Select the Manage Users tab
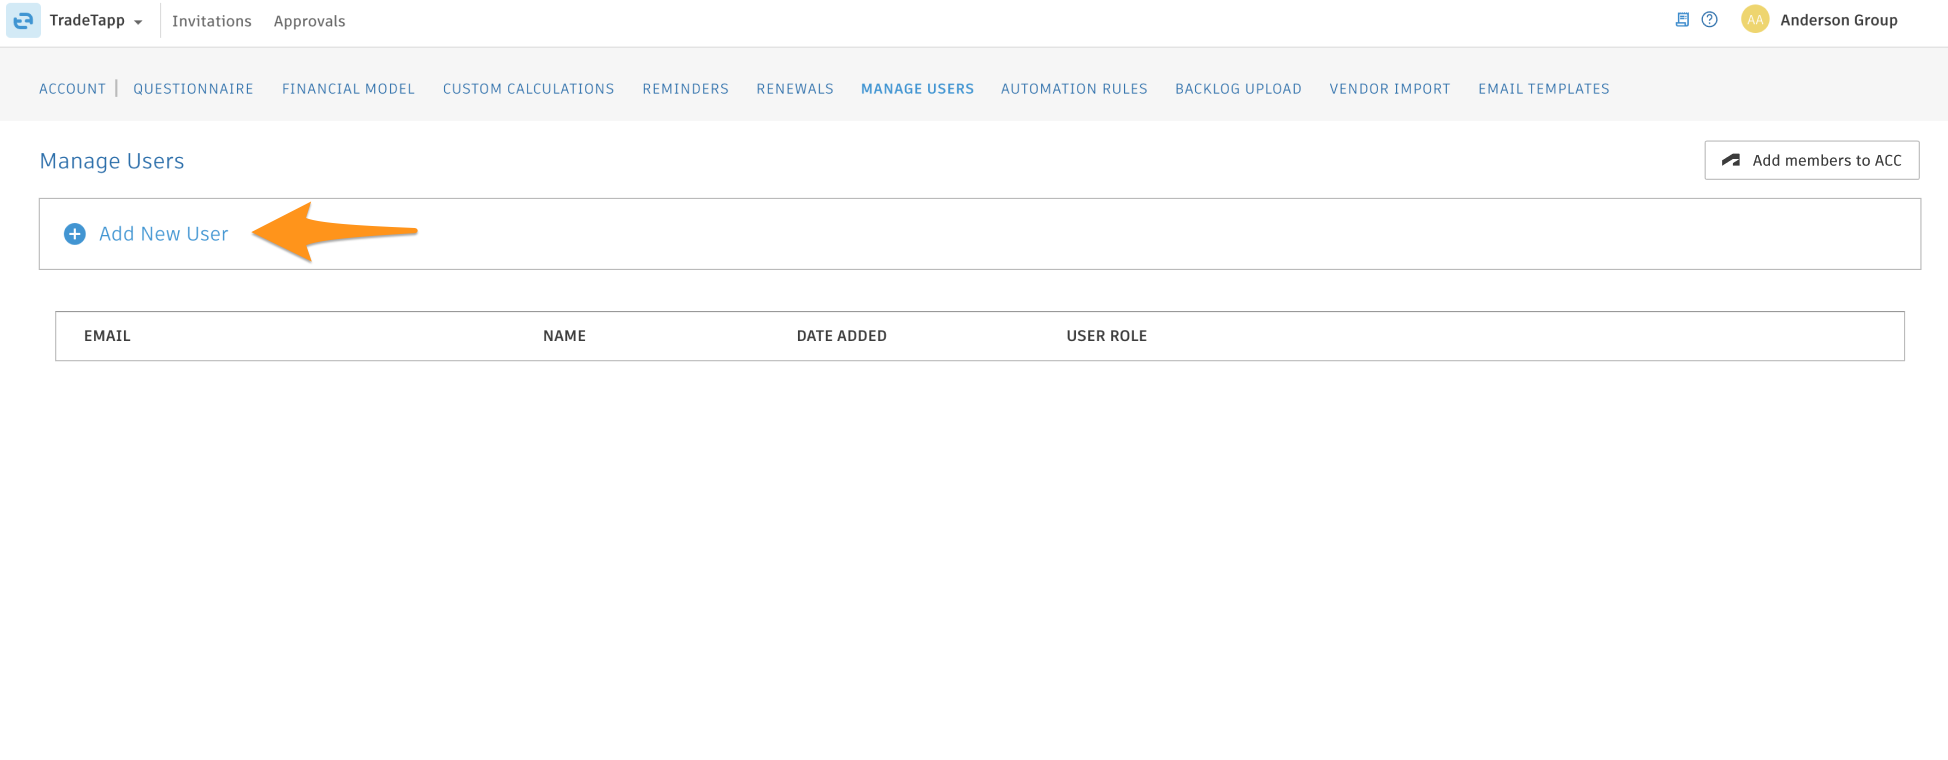 [x=917, y=89]
